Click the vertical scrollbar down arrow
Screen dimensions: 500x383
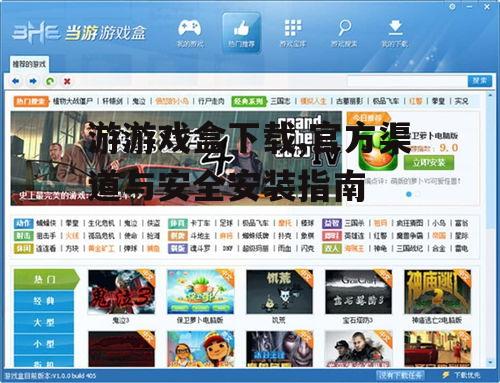[490, 362]
